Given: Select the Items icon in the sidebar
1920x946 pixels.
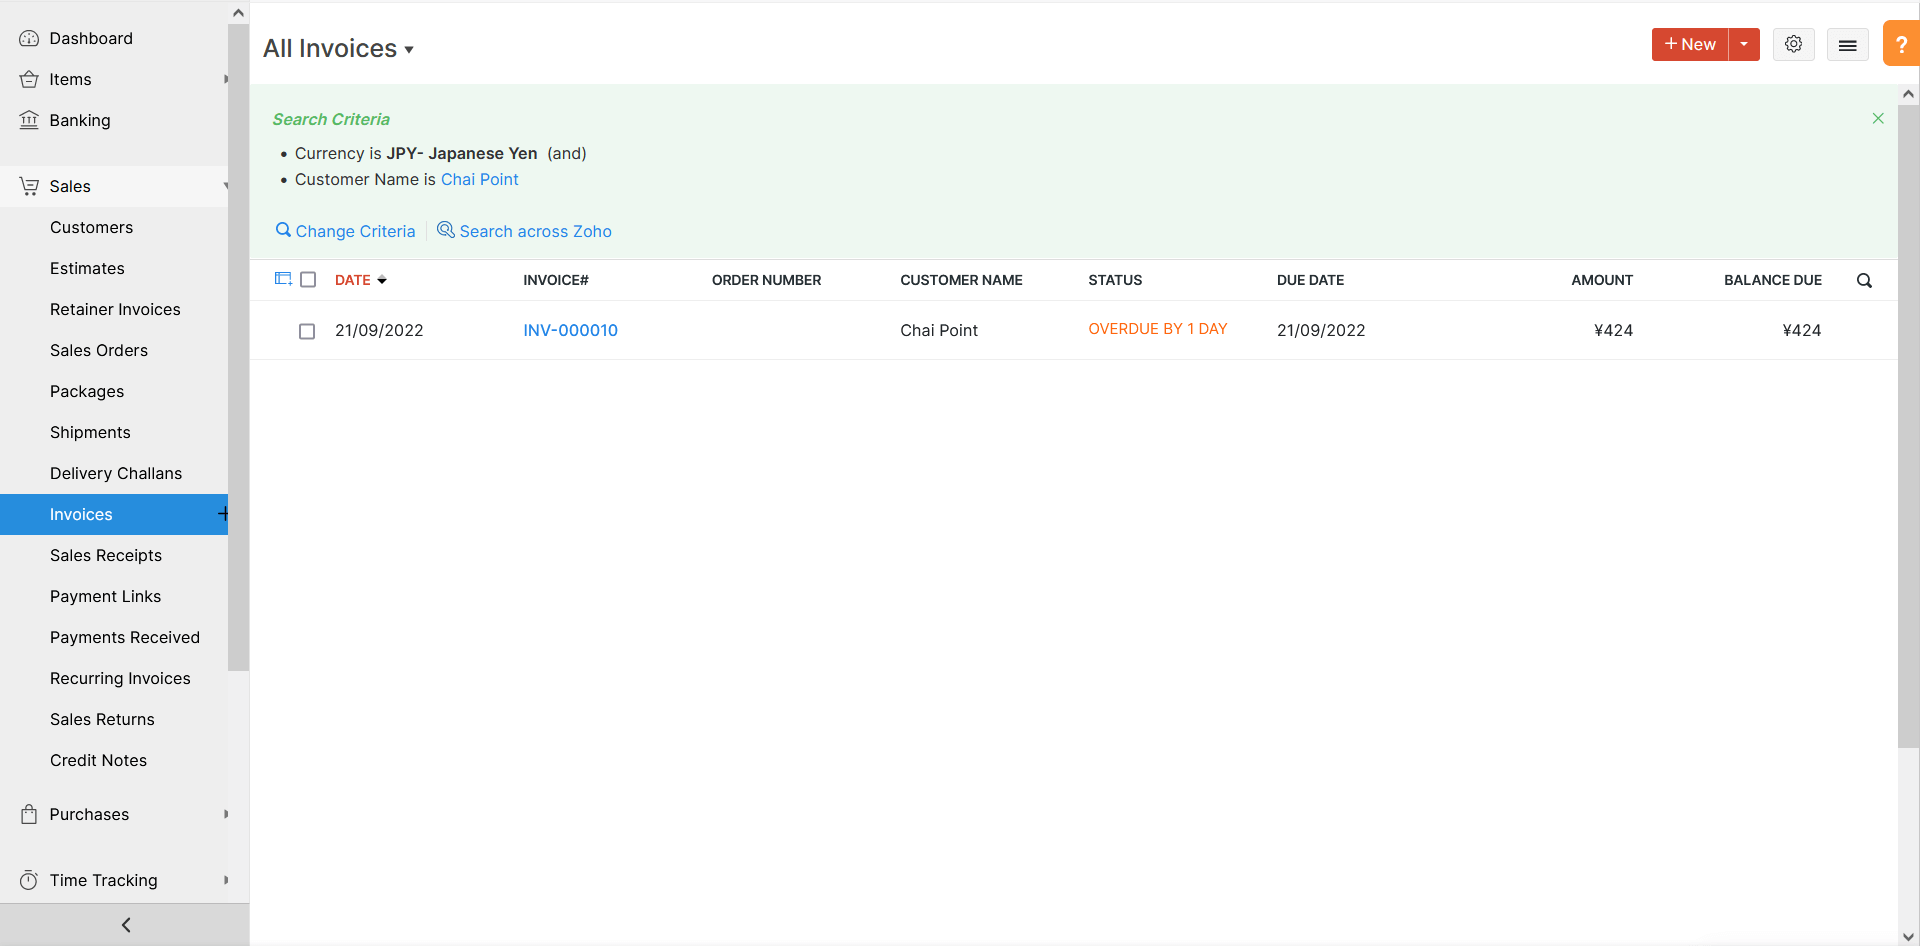Looking at the screenshot, I should [x=29, y=79].
